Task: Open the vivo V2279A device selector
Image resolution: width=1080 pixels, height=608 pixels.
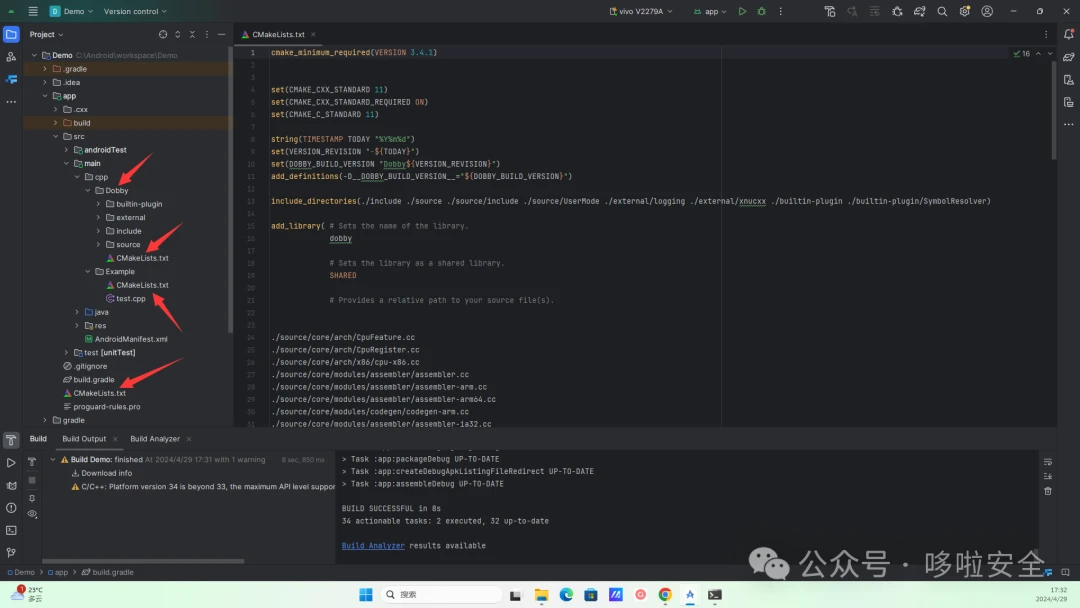Action: pos(641,12)
